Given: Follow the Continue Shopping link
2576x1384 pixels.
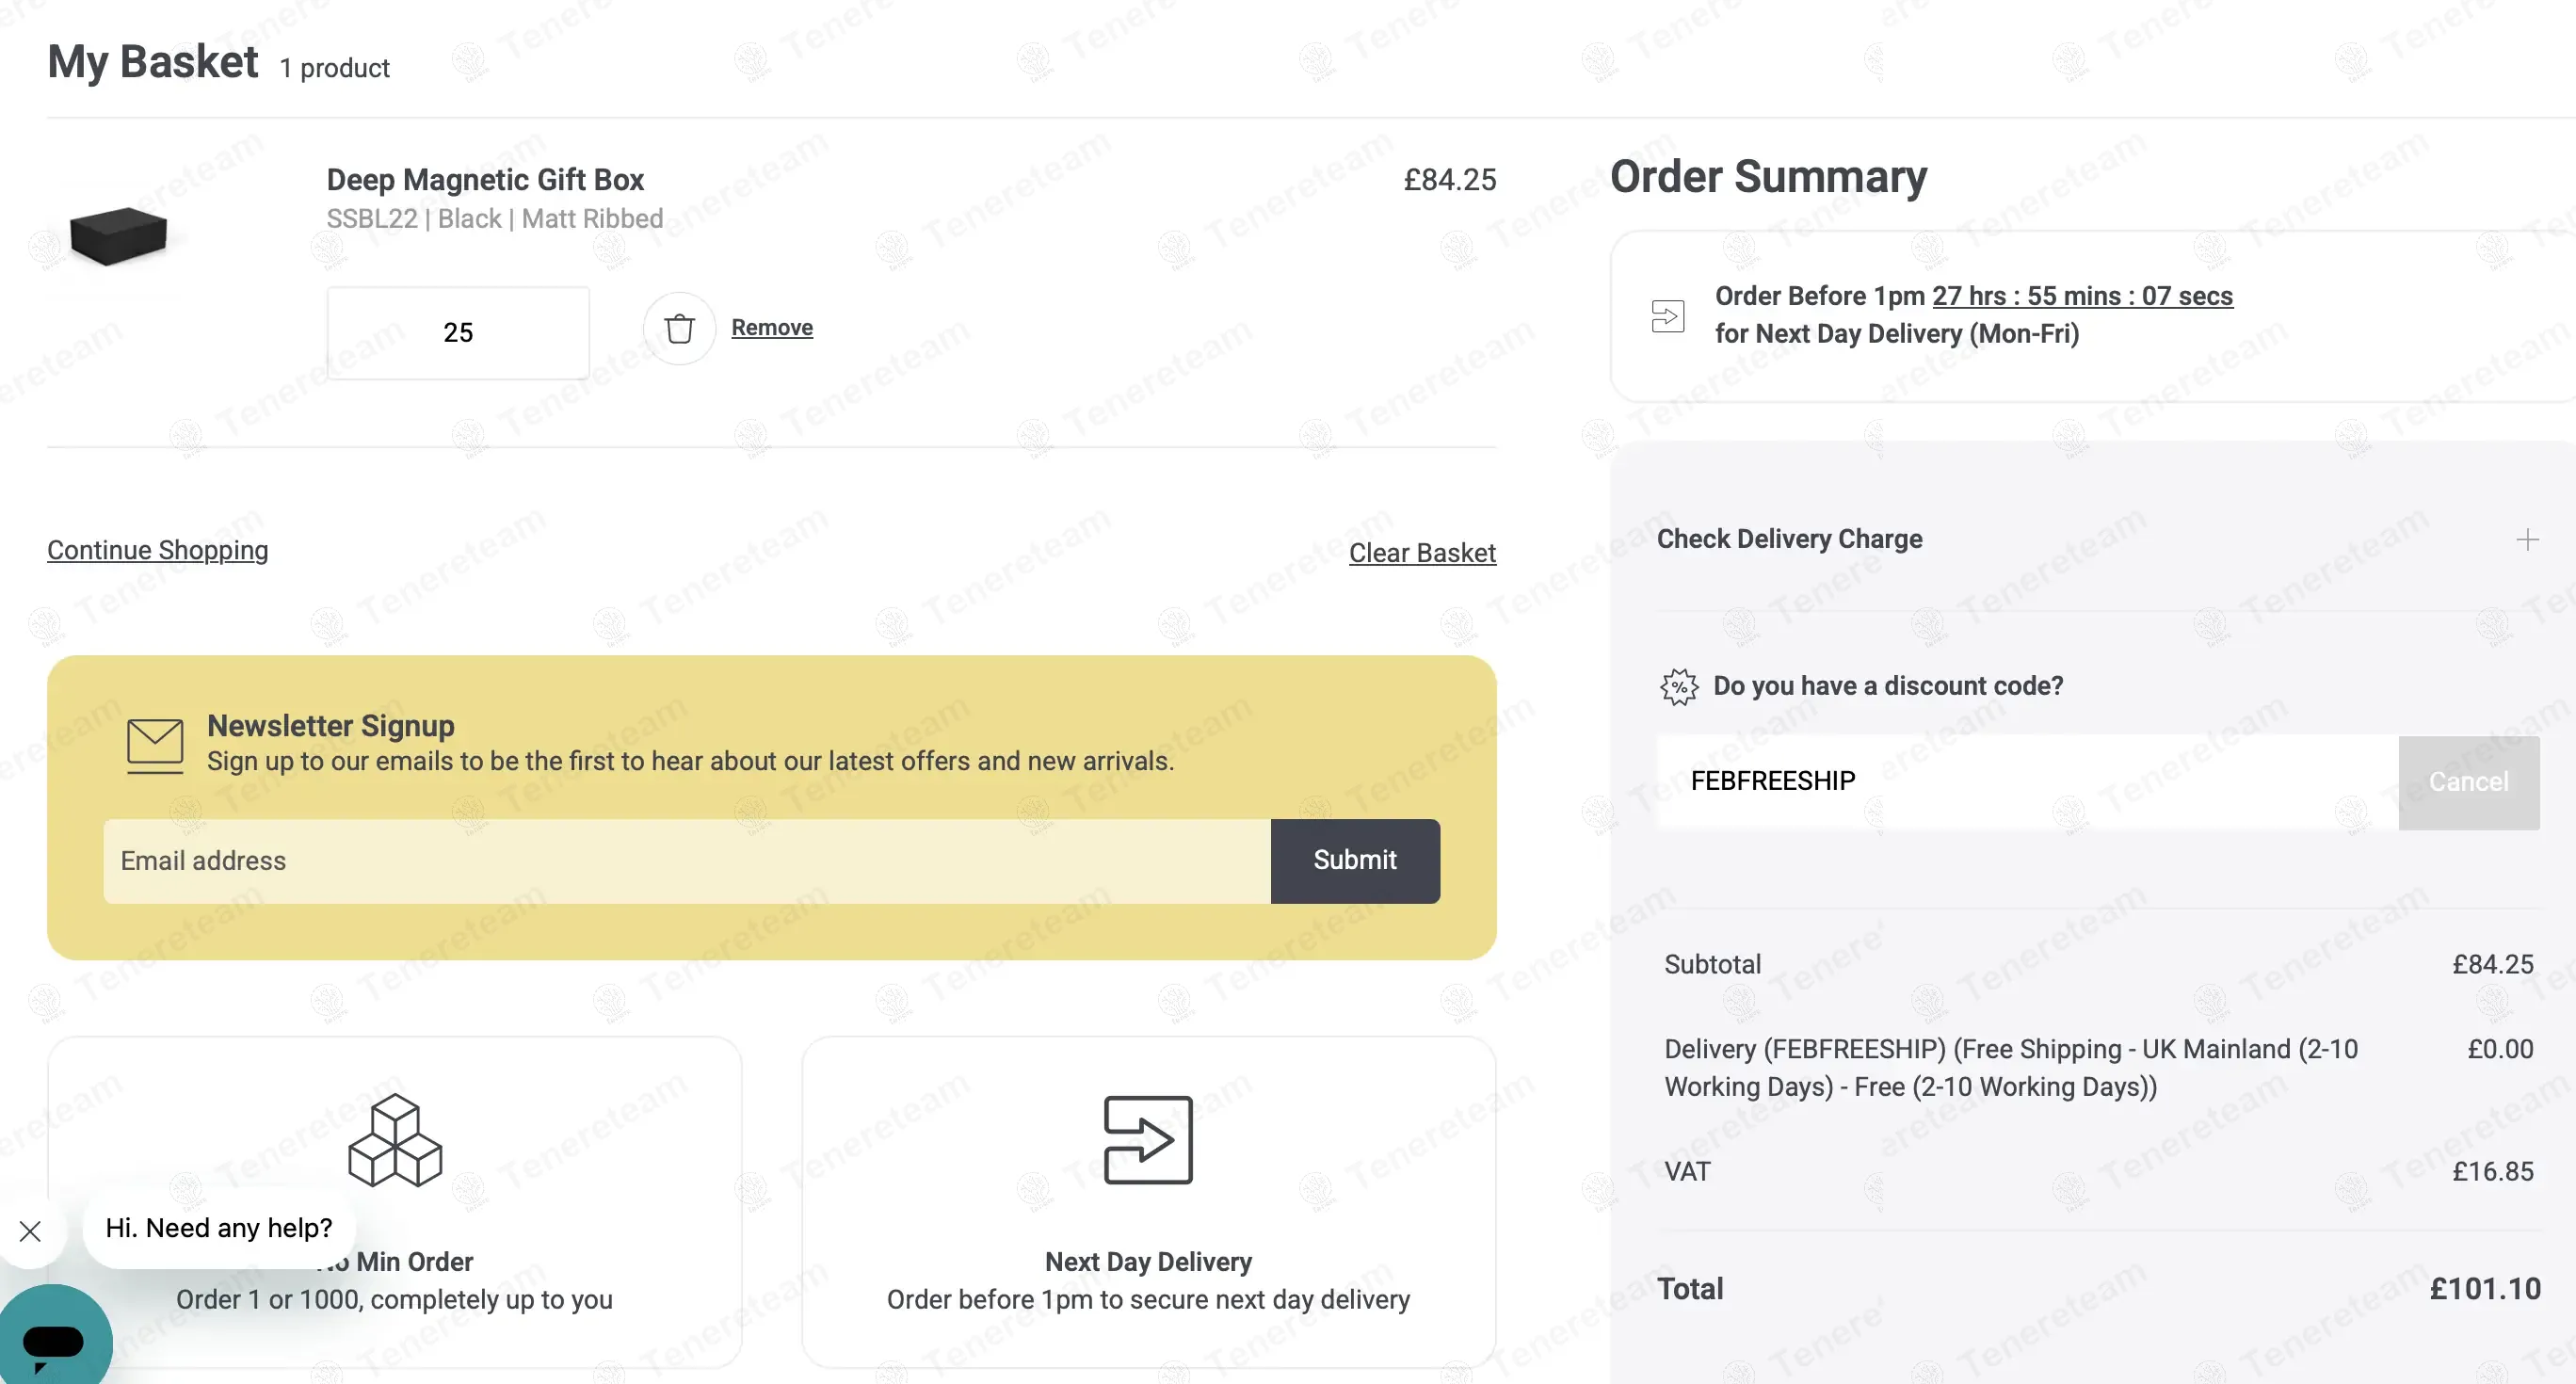Looking at the screenshot, I should (158, 550).
